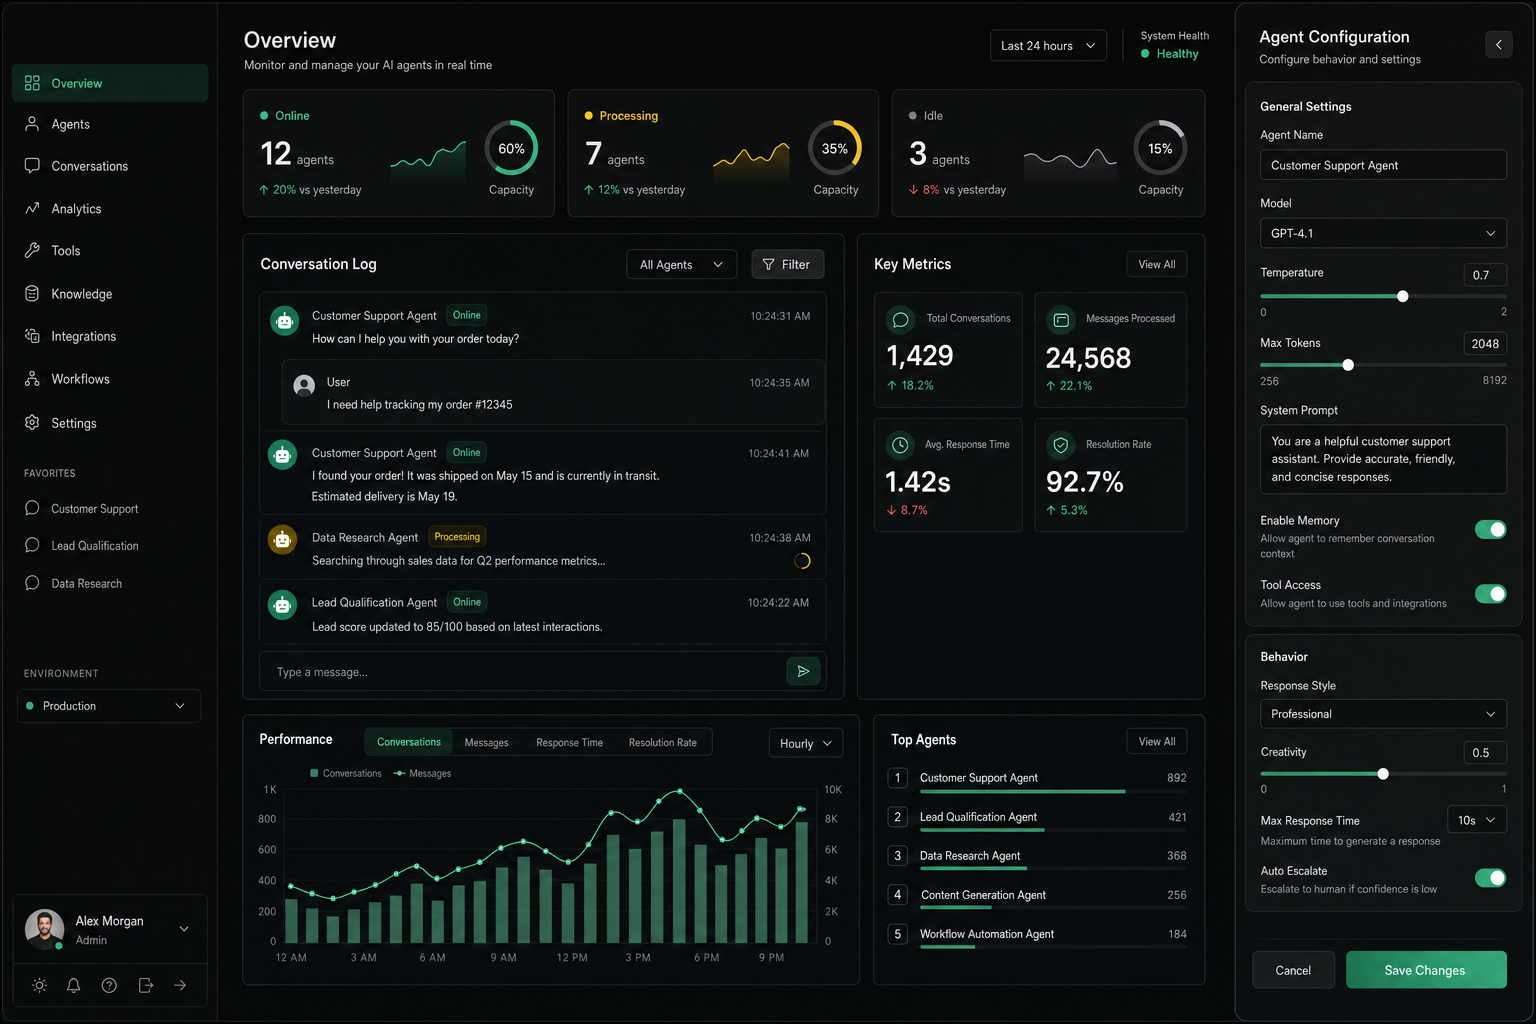Screen dimensions: 1536x1024
Task: Open the Response Style dropdown
Action: [1383, 714]
